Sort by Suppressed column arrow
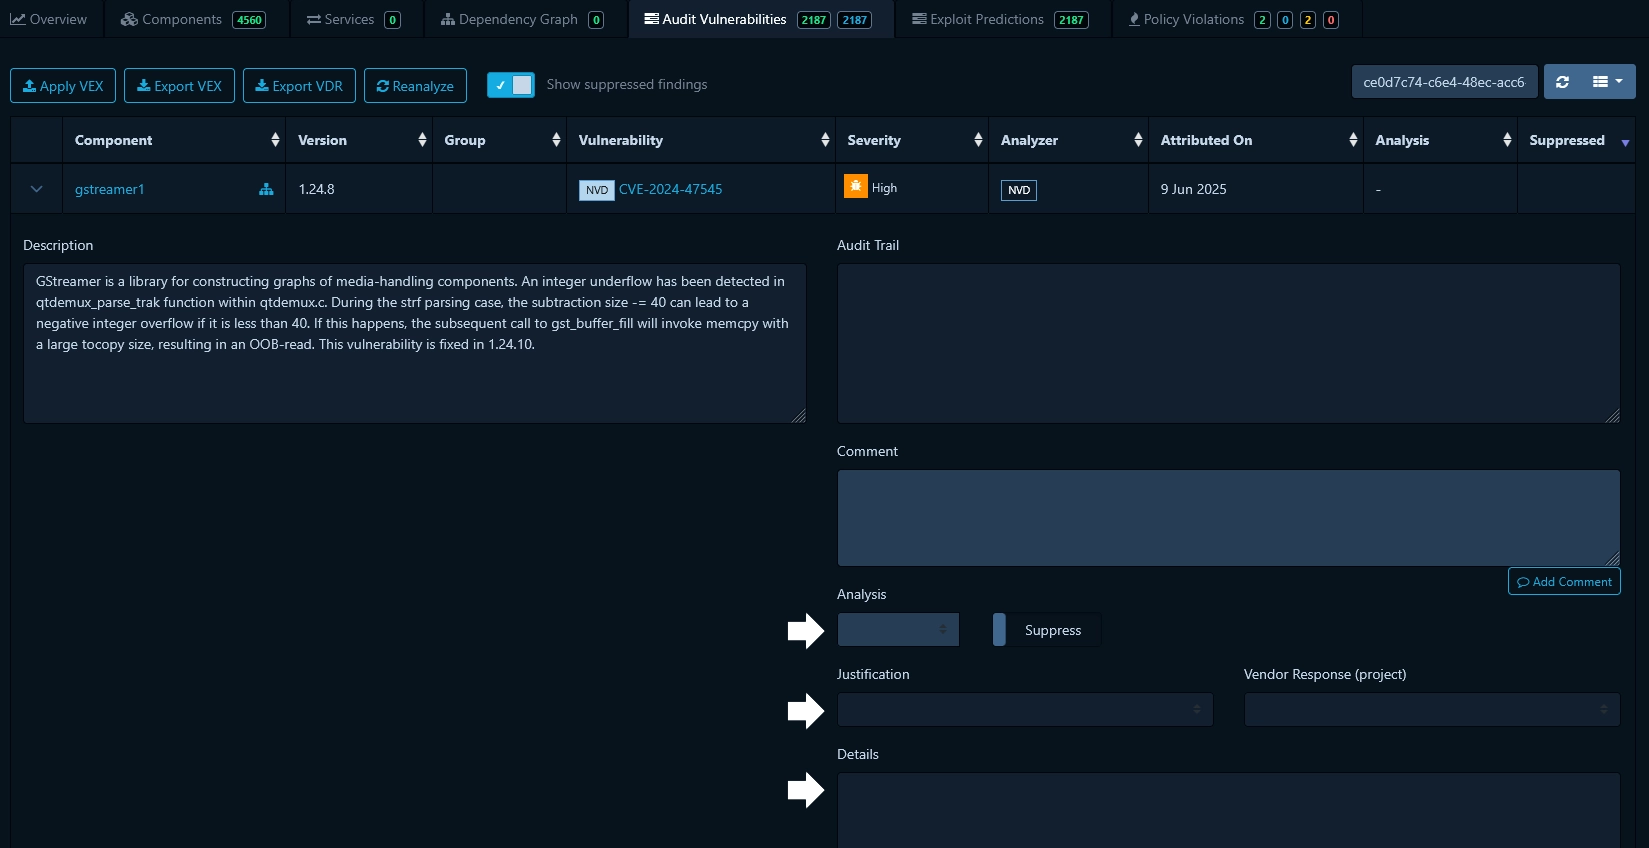 [x=1625, y=142]
